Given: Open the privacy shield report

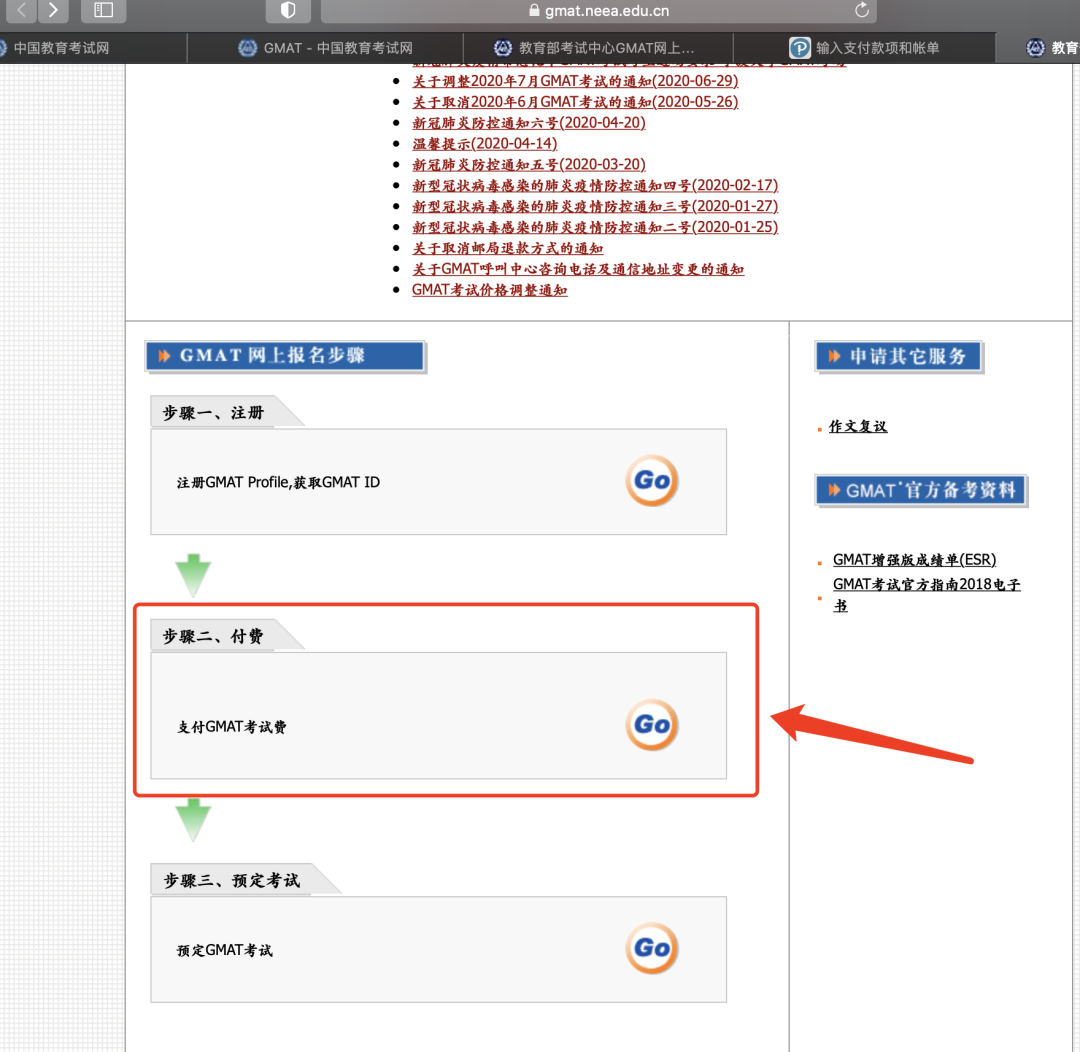Looking at the screenshot, I should pos(288,10).
